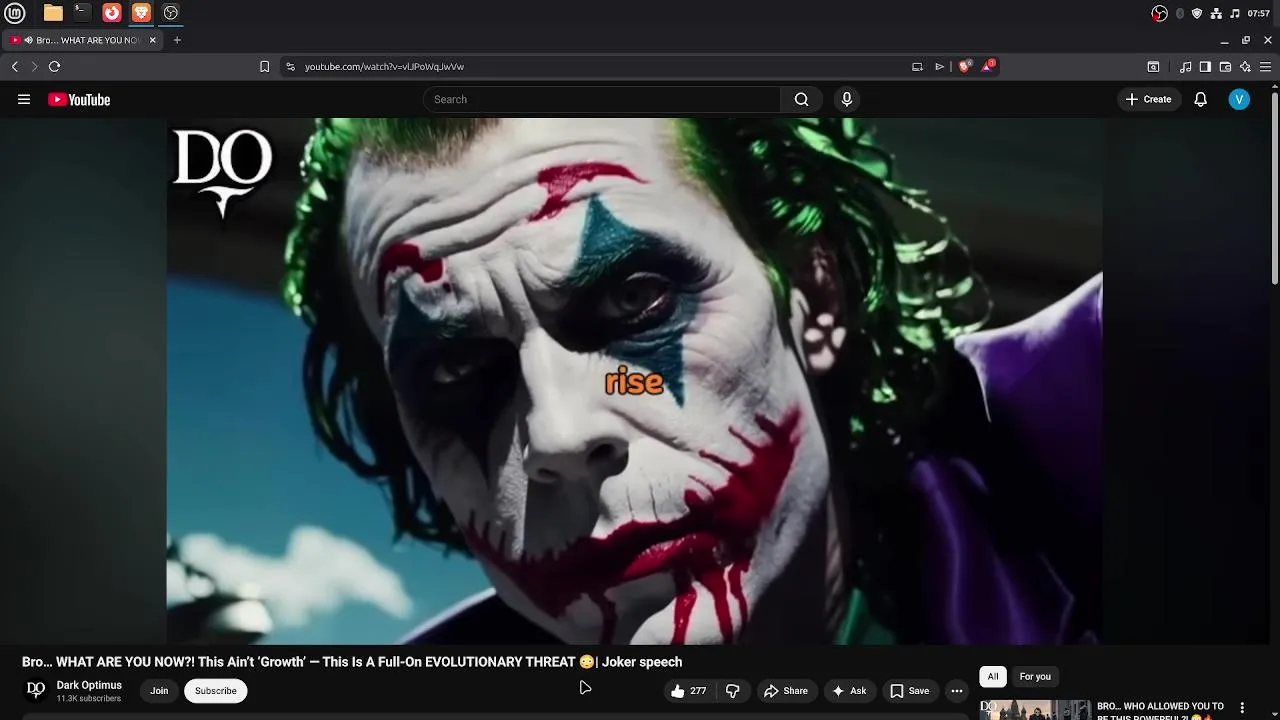Go forward in browser history
The image size is (1280, 720).
tap(34, 66)
